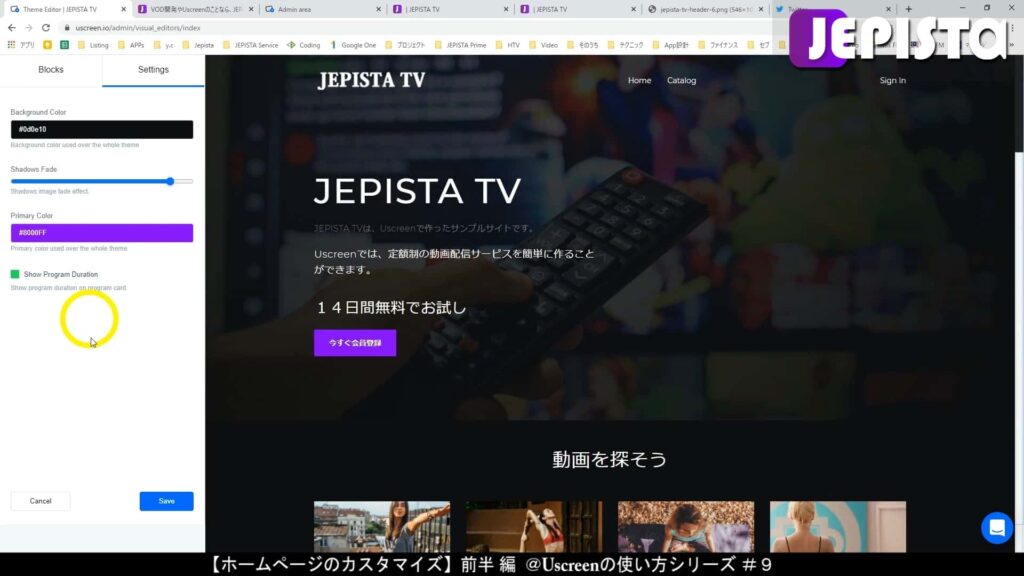1024x576 pixels.
Task: Open a new browser tab with plus icon
Action: pos(908,9)
